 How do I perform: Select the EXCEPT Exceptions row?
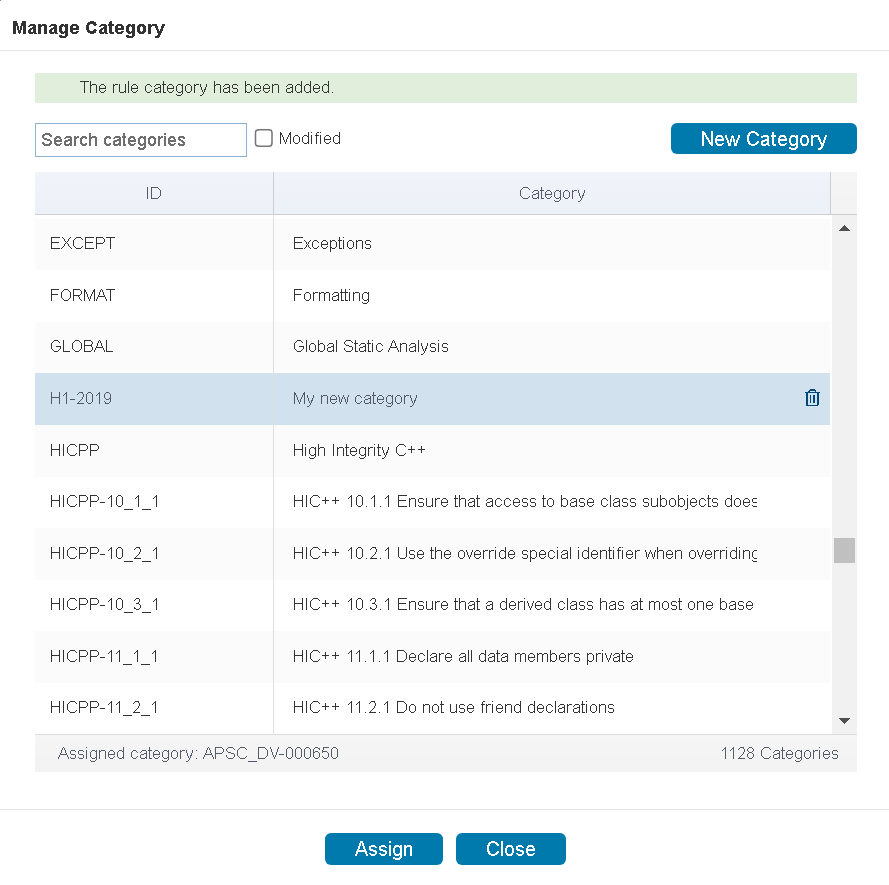coord(433,244)
